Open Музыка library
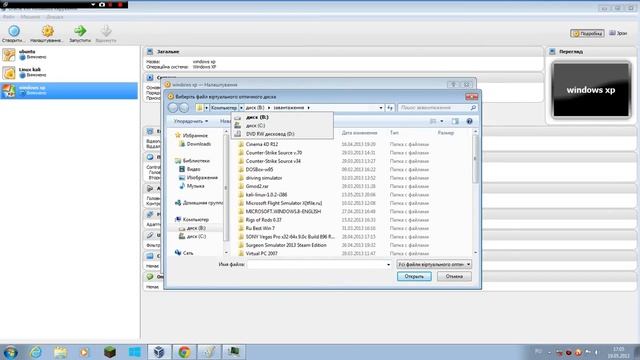The width and height of the screenshot is (640, 360). click(195, 186)
